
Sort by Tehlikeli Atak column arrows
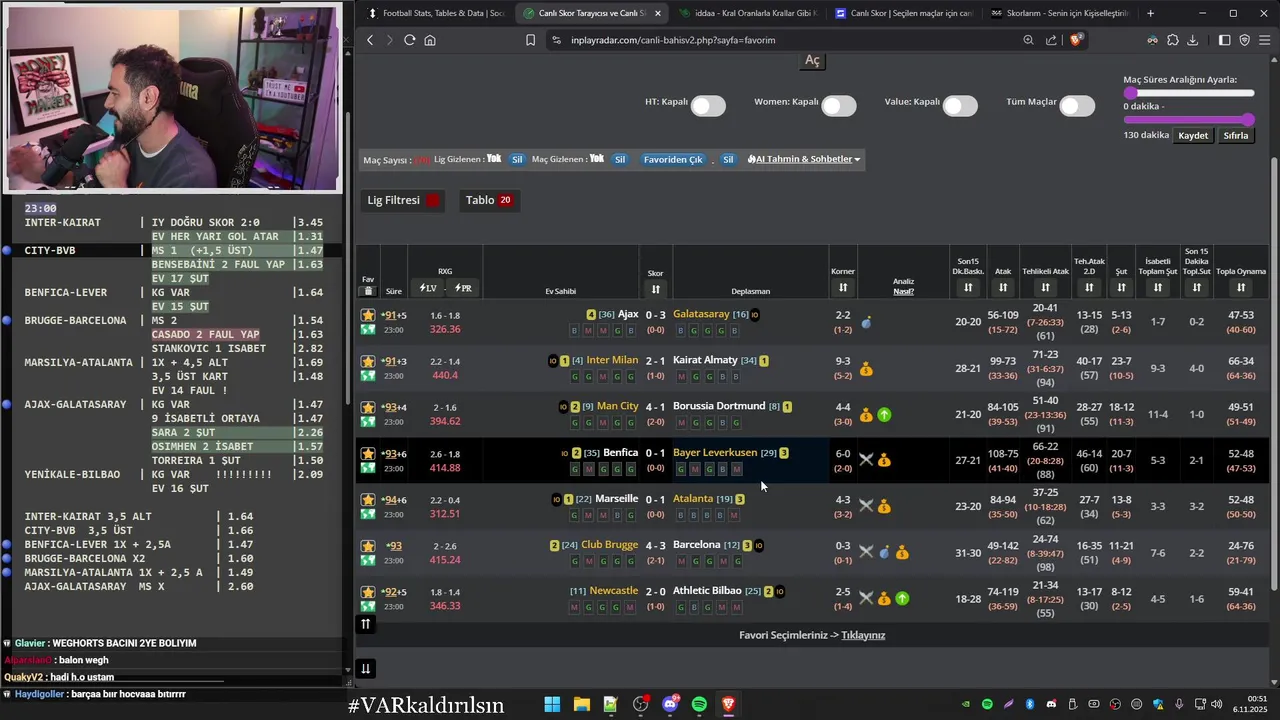pyautogui.click(x=1046, y=288)
